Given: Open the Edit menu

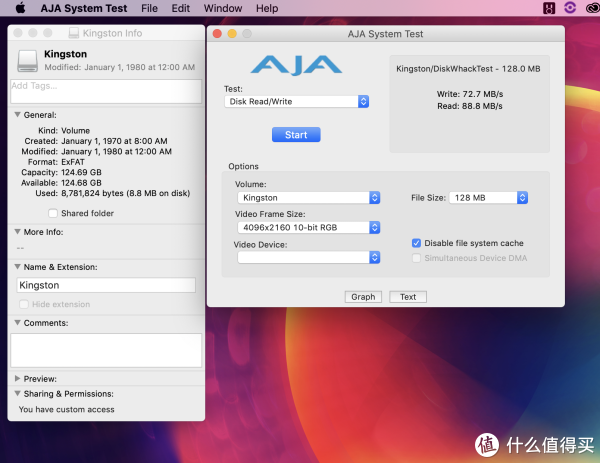Looking at the screenshot, I should (x=181, y=8).
